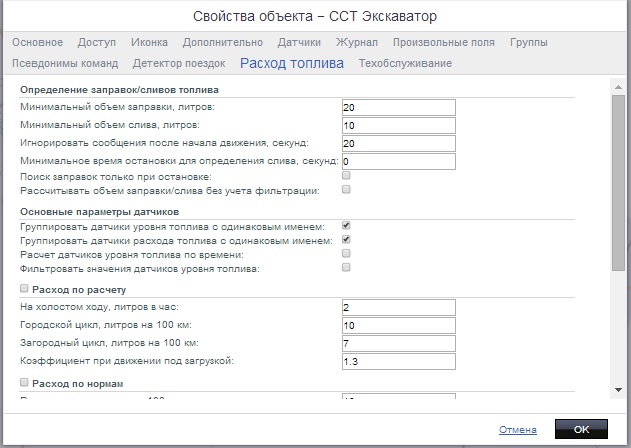Uncheck Группировать датчики уровня топлива checkbox
The image size is (631, 448).
coord(346,227)
